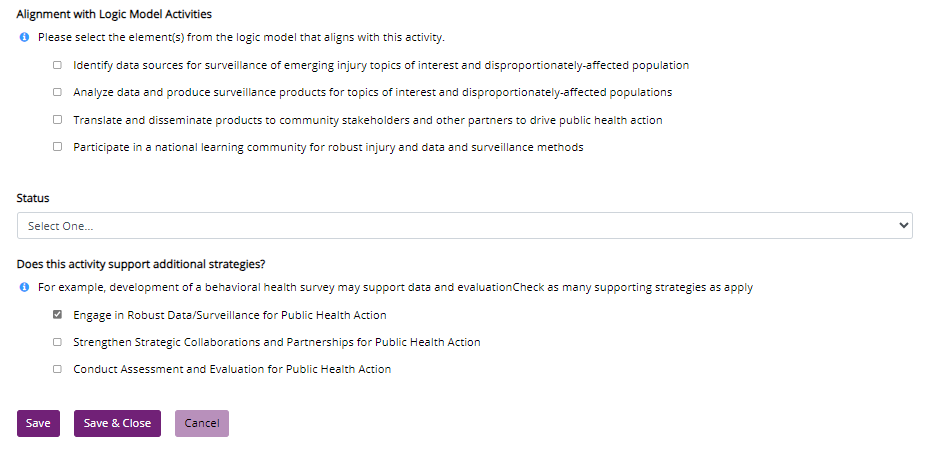Check 'Identify data sources for surveillance' checkbox
The image size is (925, 452).
(x=57, y=66)
